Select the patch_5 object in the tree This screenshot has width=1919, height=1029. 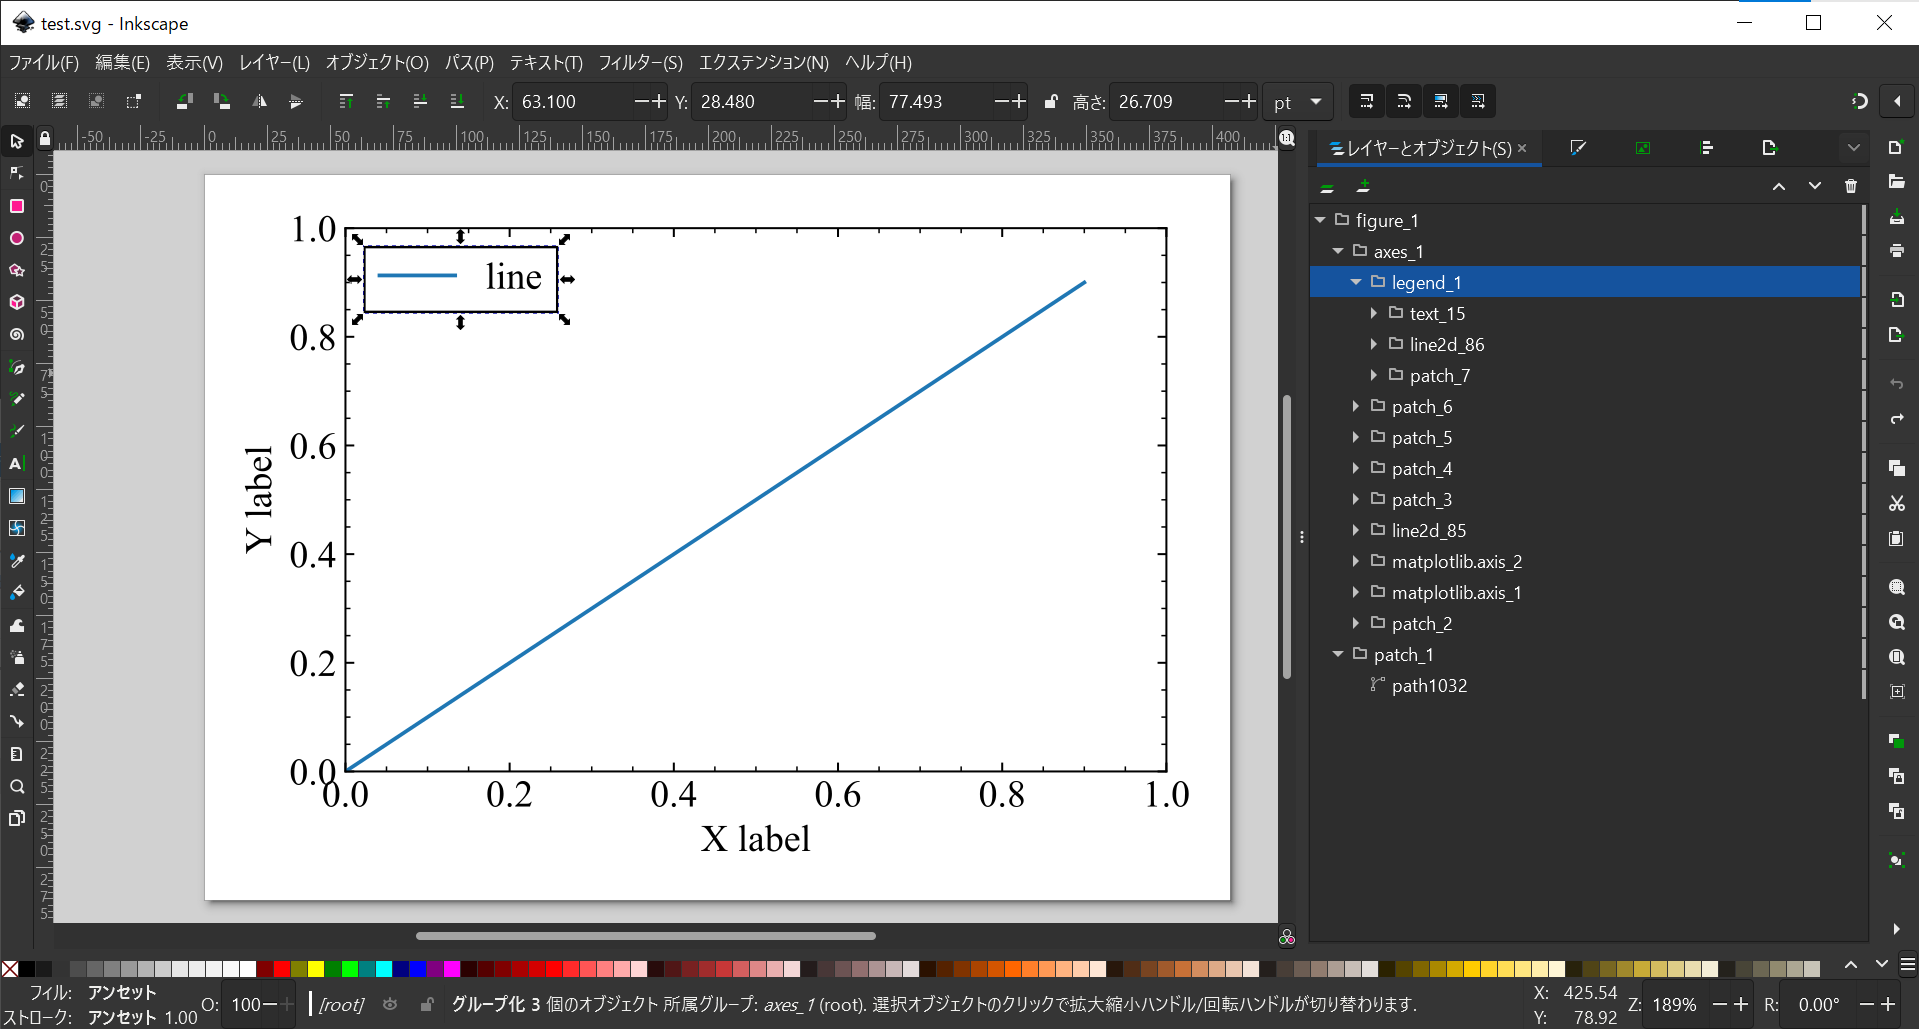coord(1421,437)
